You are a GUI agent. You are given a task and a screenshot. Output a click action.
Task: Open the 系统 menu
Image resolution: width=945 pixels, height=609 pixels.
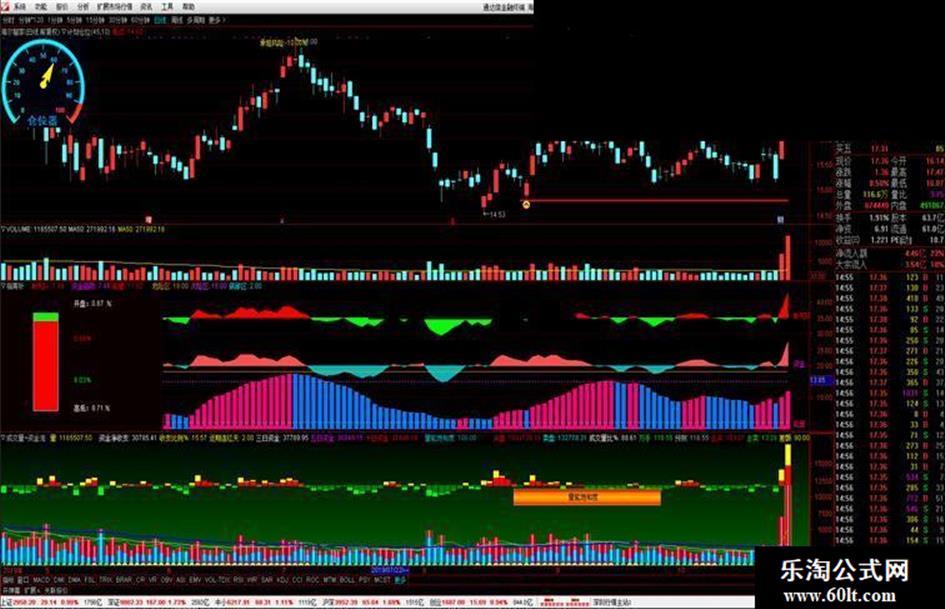(20, 7)
